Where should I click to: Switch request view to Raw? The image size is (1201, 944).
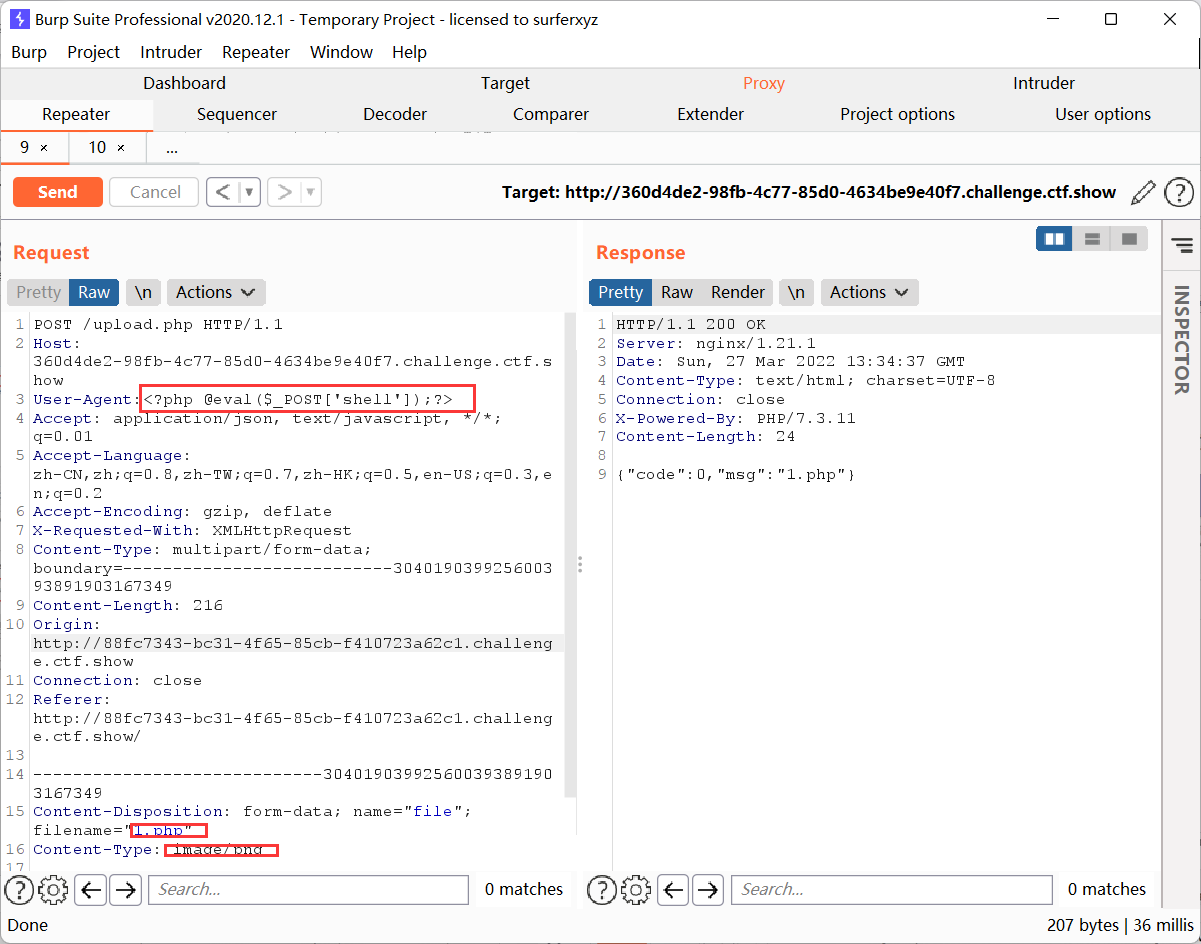coord(94,292)
